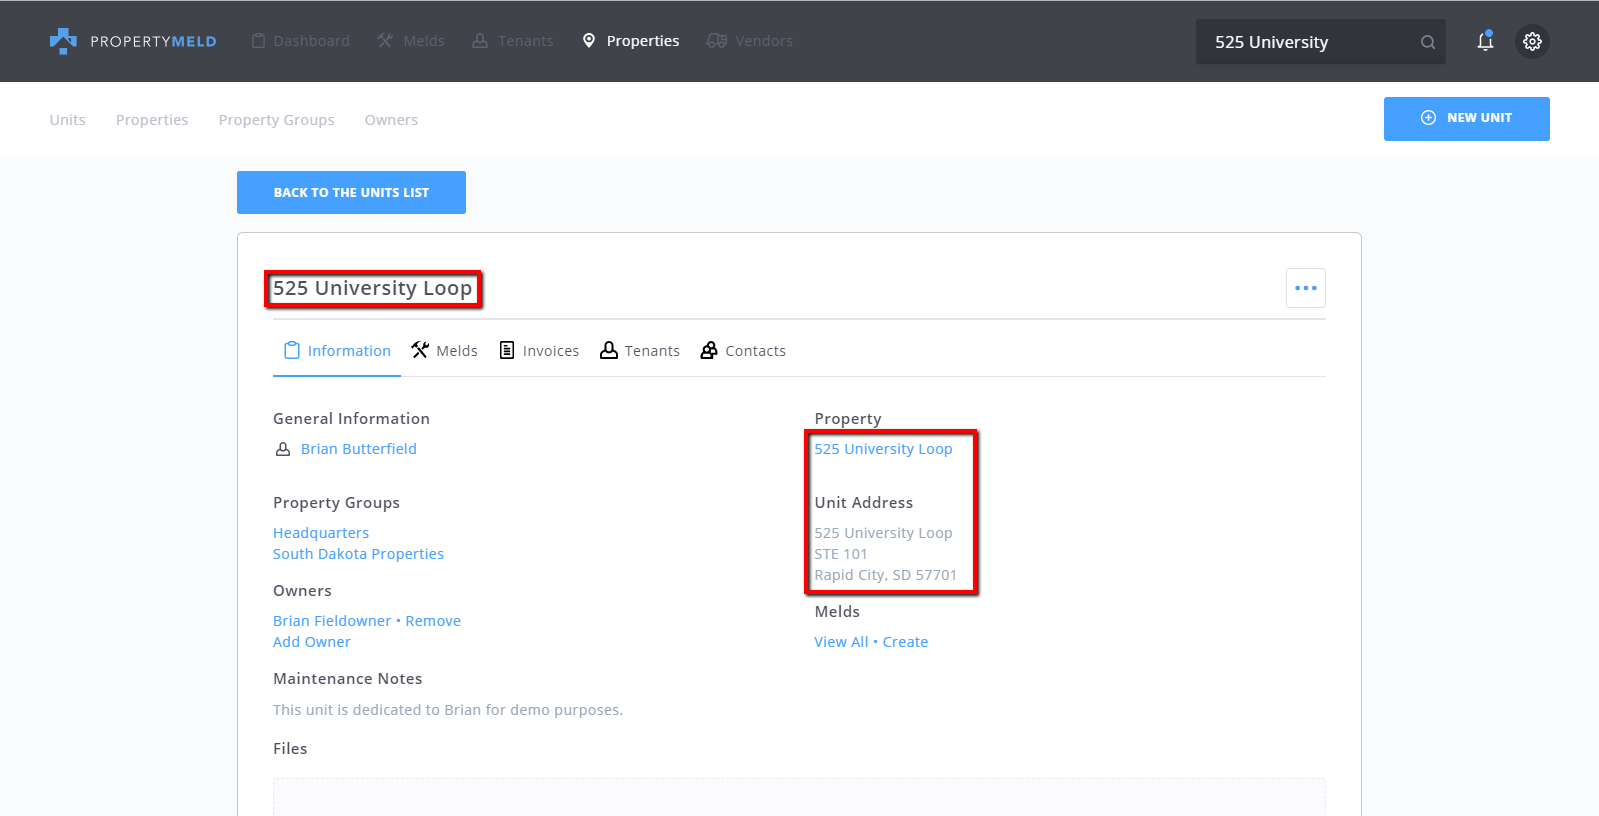Image resolution: width=1599 pixels, height=816 pixels.
Task: Click the maintenance notes text about Brian
Action: [x=448, y=710]
